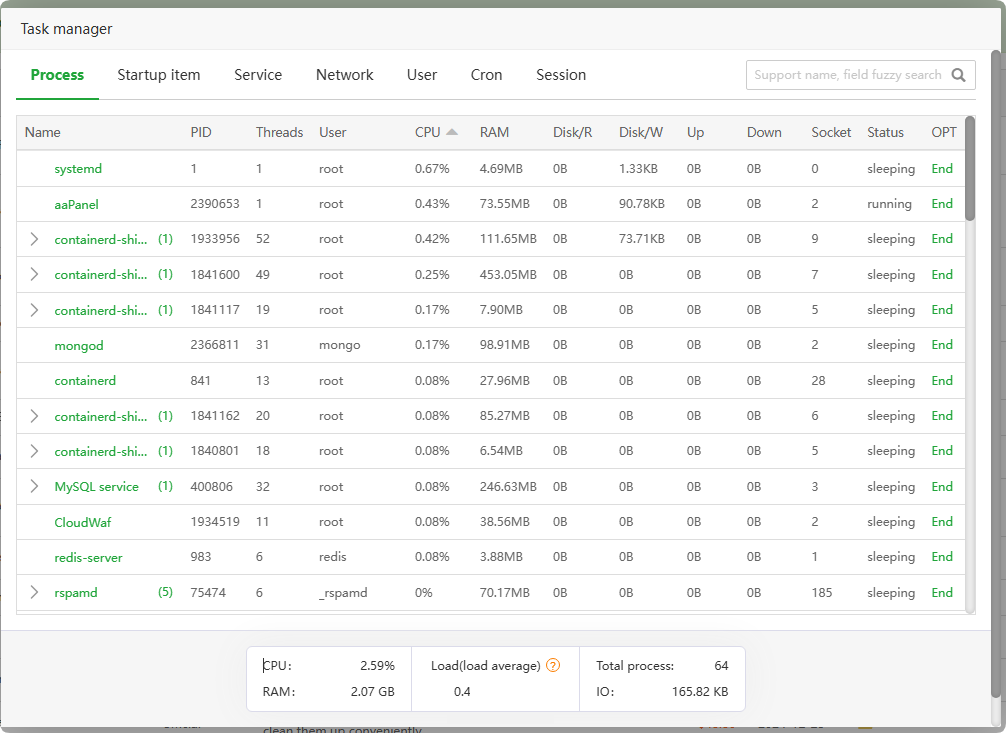This screenshot has height=733, width=1006.
Task: Expand containerd-shim row with PID 1841600
Action: pos(34,275)
